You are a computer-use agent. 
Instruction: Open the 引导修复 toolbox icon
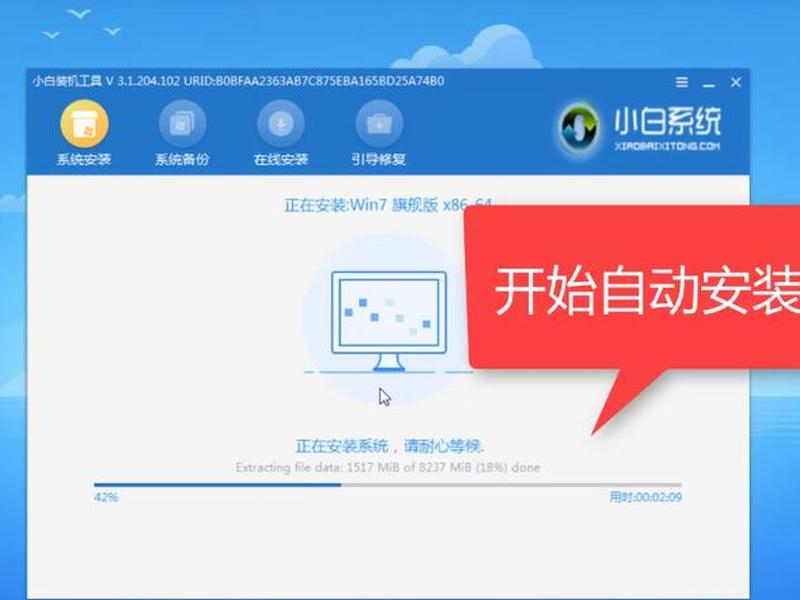point(379,124)
